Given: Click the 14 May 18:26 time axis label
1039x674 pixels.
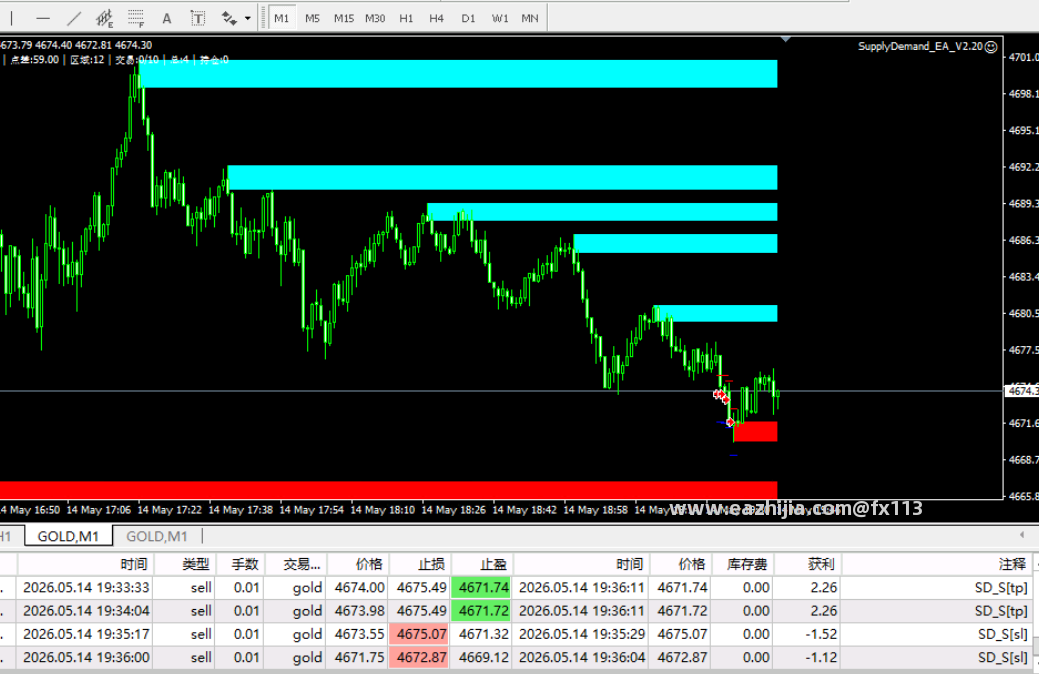Looking at the screenshot, I should (x=453, y=510).
